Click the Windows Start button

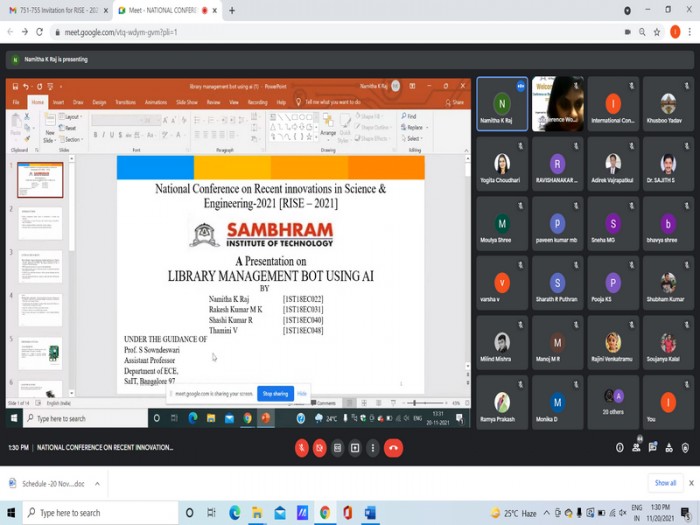click(11, 513)
